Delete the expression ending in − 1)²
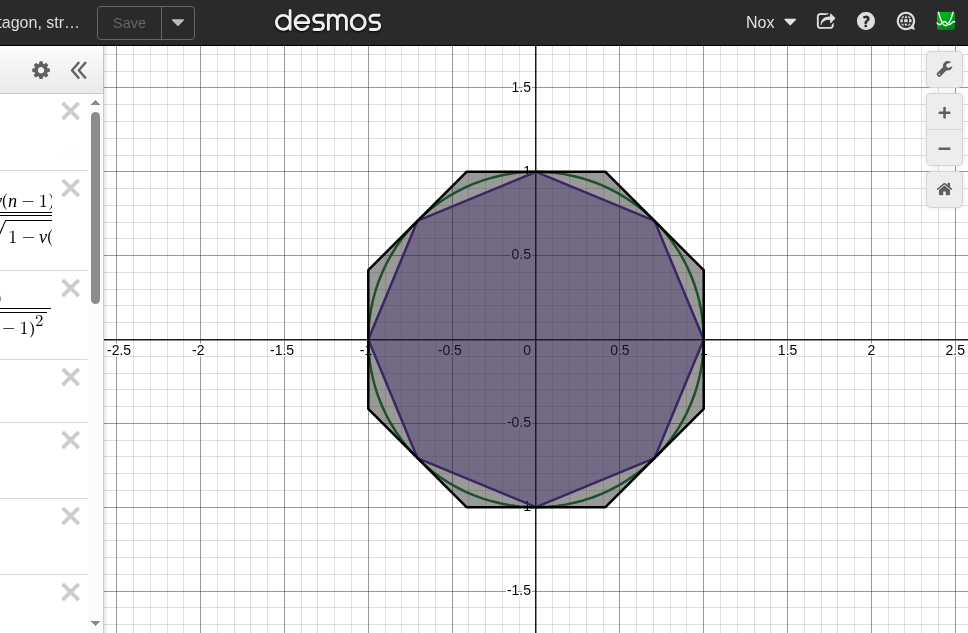 click(x=71, y=288)
